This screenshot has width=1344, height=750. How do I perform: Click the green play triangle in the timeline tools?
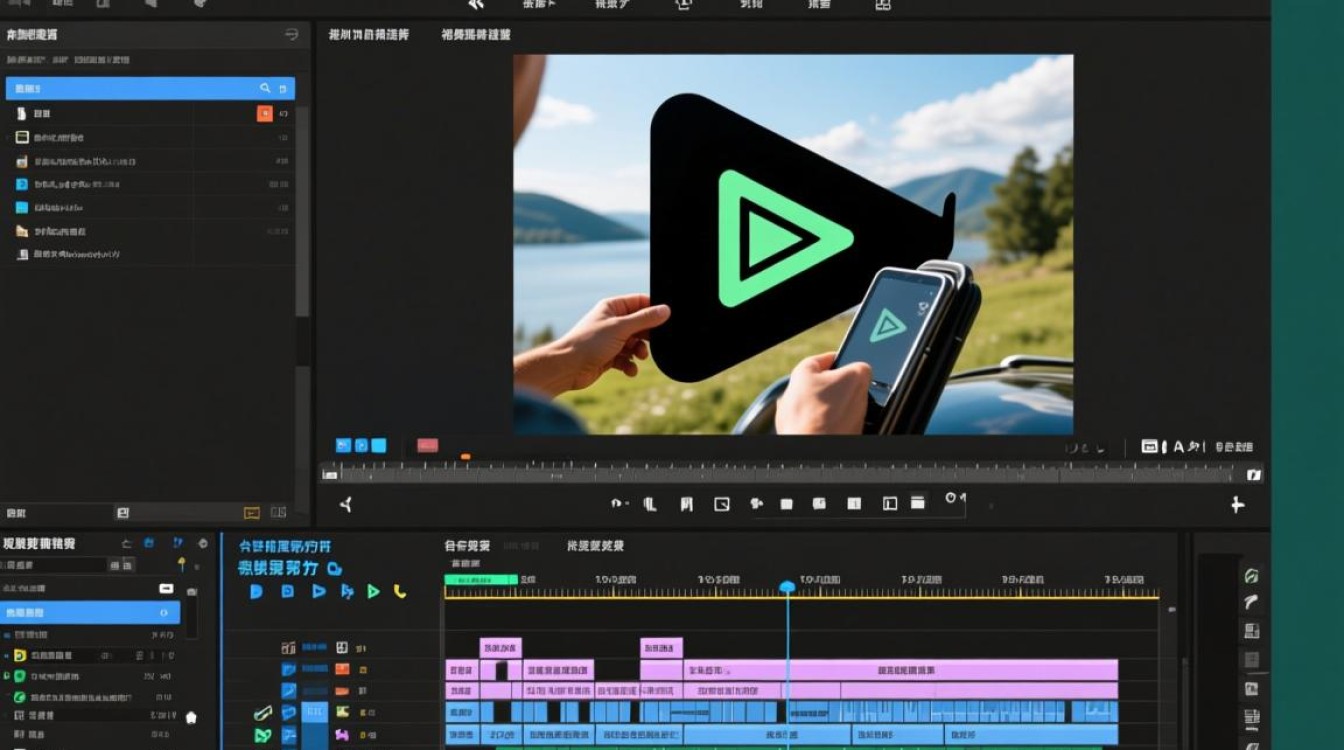click(x=373, y=591)
